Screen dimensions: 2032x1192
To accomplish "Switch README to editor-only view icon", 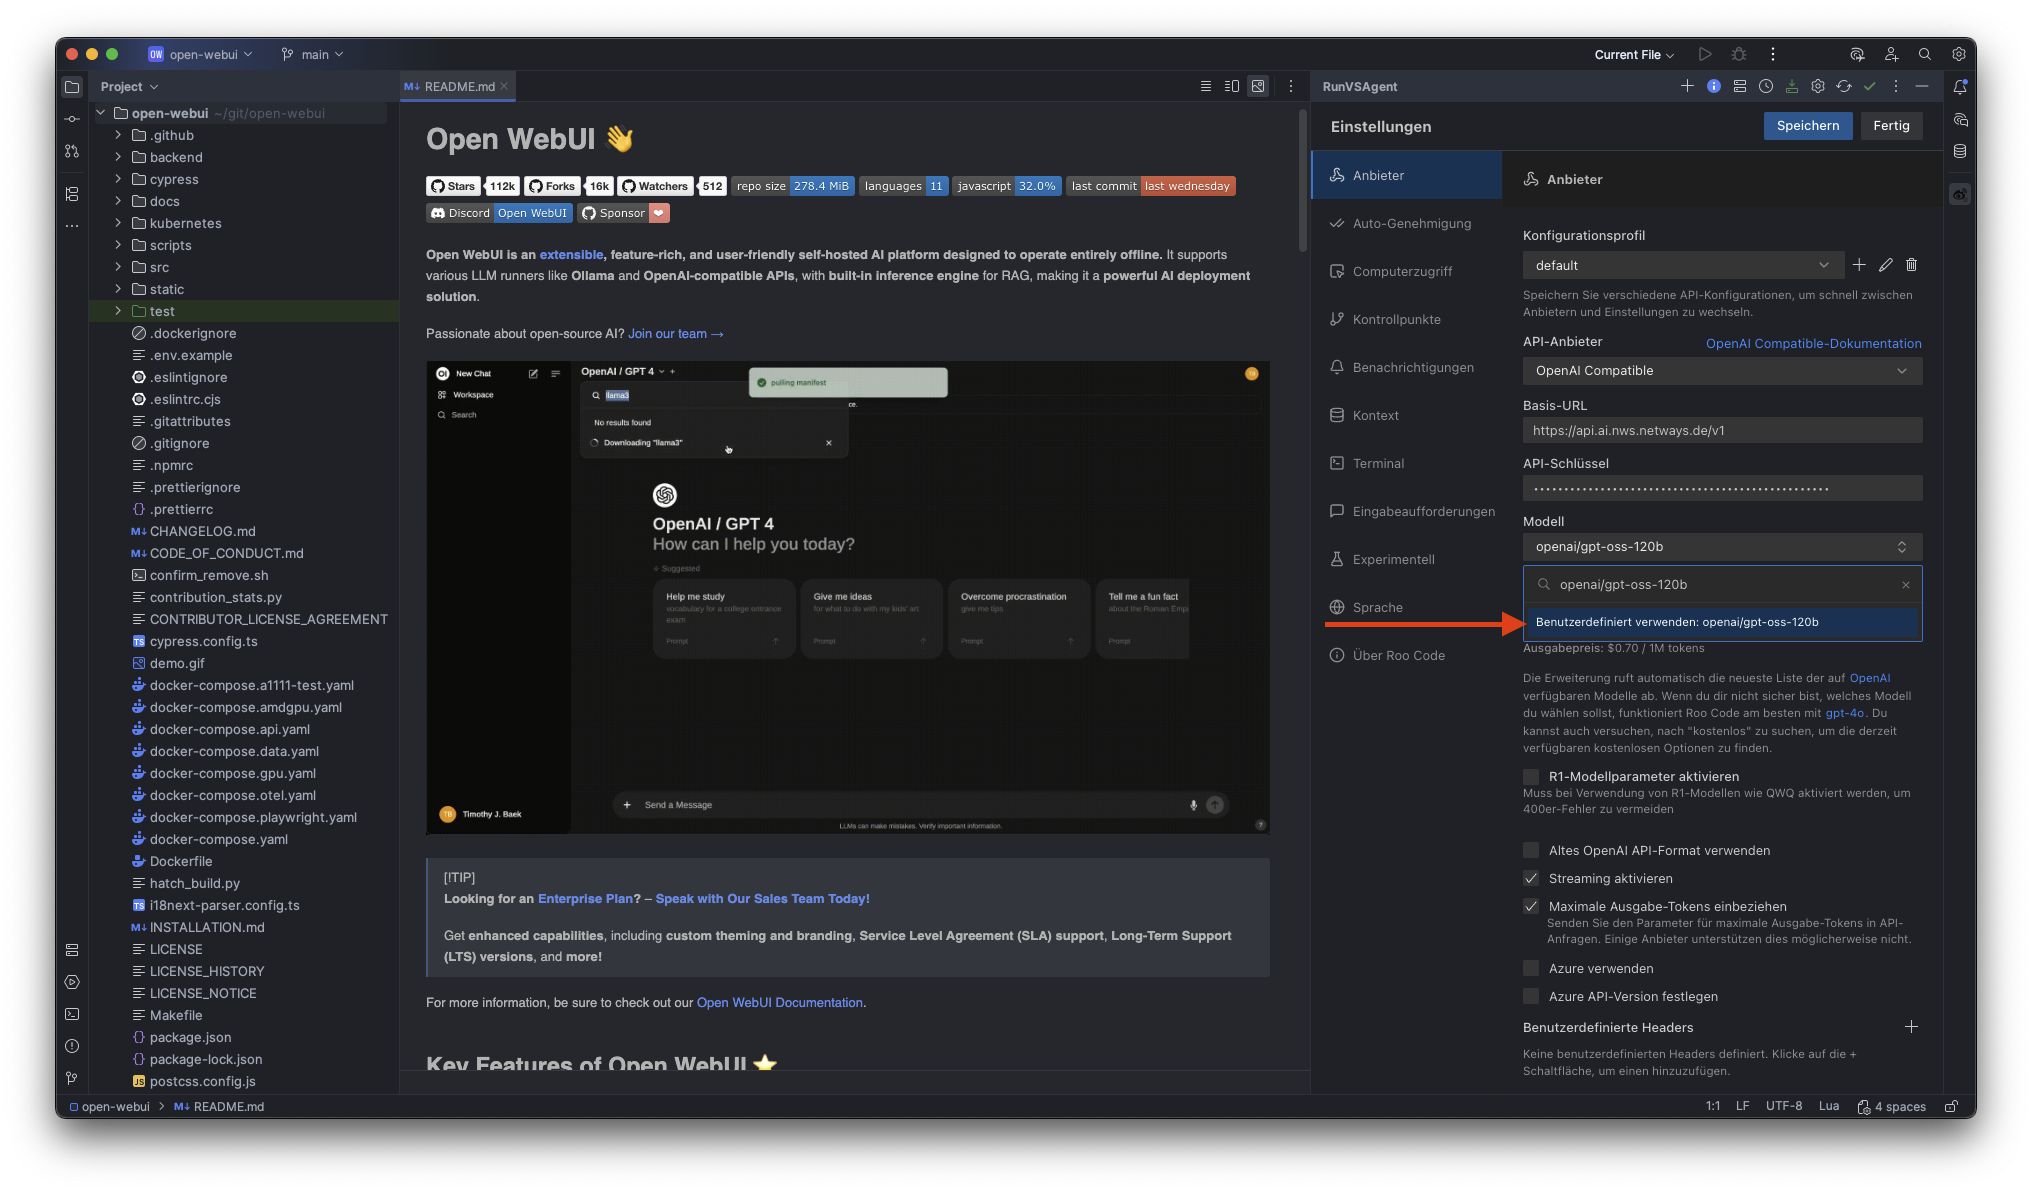I will [1206, 86].
